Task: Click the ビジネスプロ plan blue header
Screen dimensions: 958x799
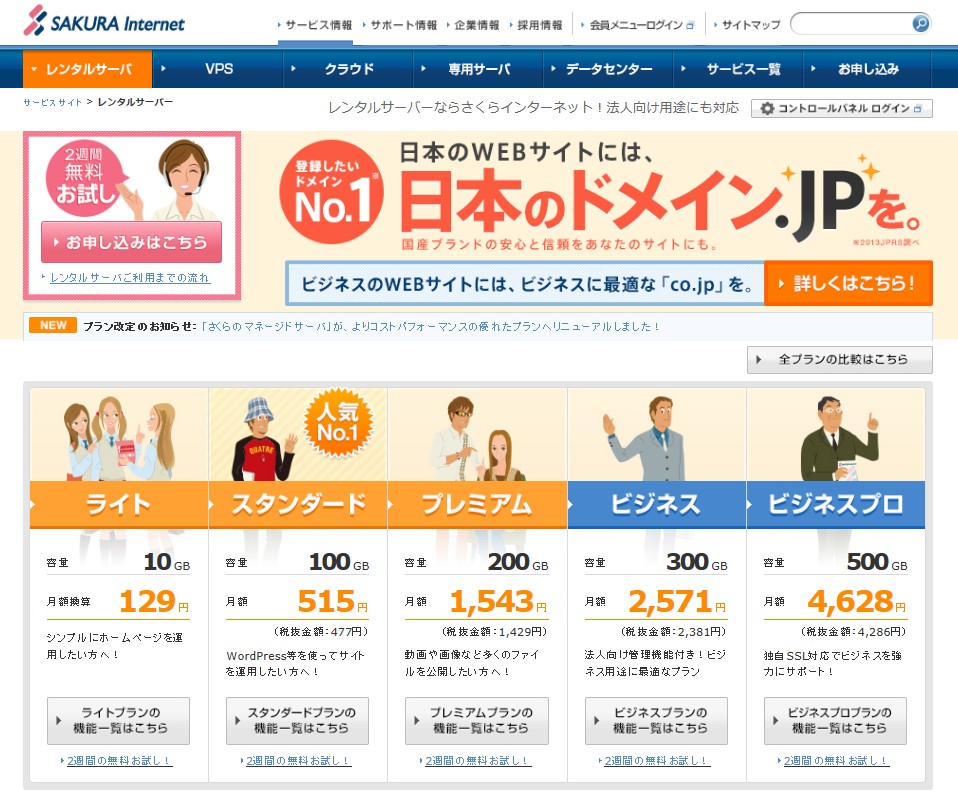Action: coord(836,505)
